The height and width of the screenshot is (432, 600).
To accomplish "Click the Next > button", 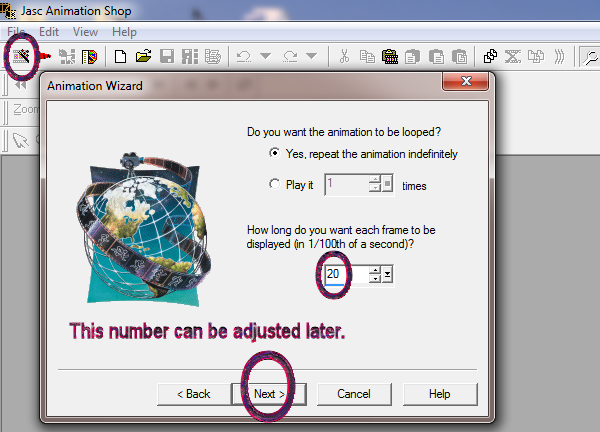I will pos(269,394).
